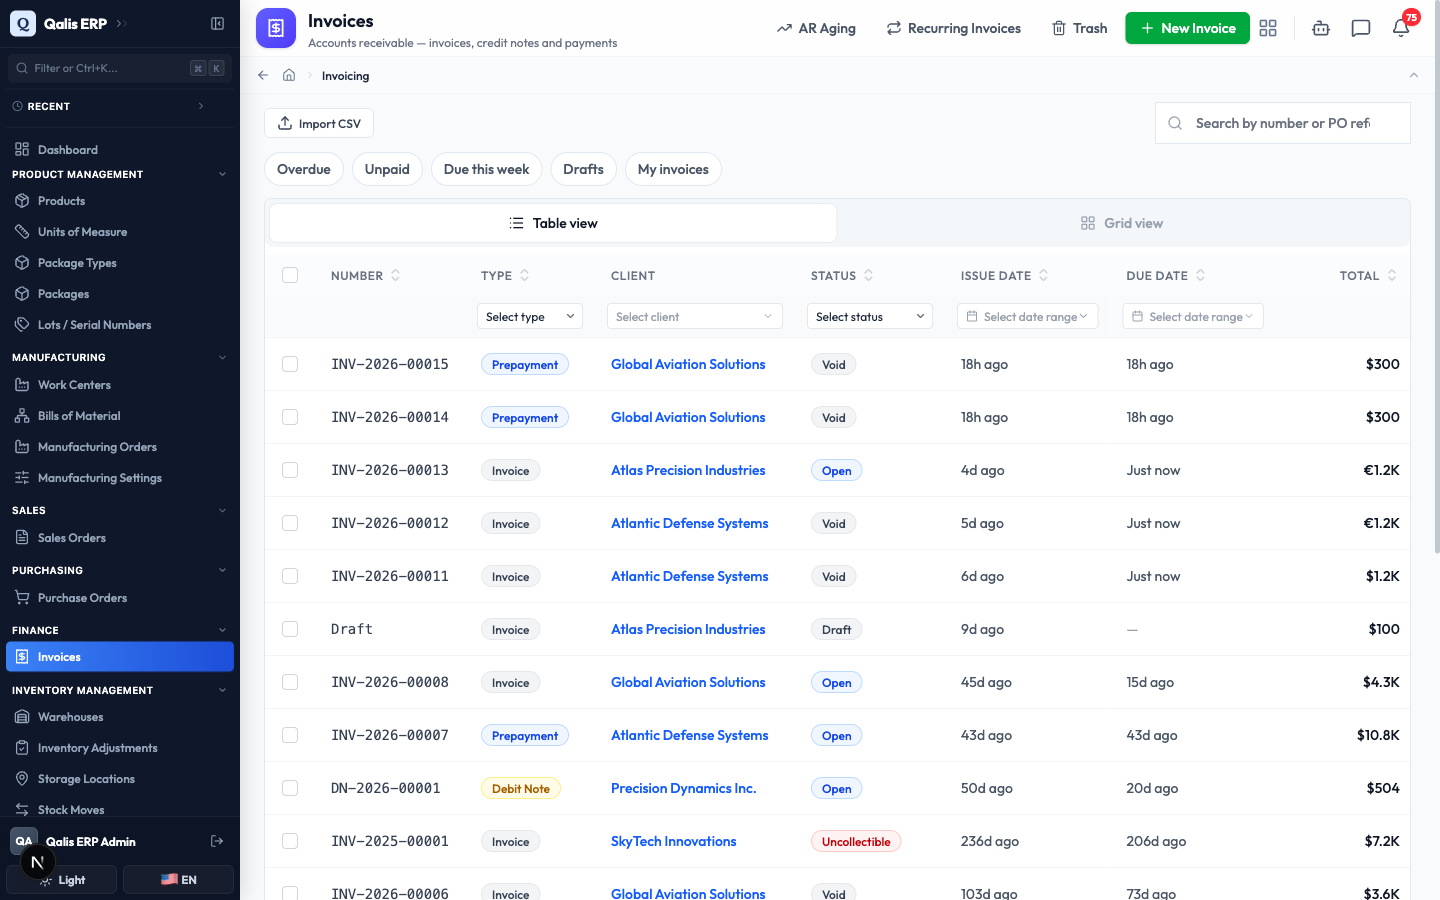Open notifications bell with 75 badge

pyautogui.click(x=1401, y=28)
